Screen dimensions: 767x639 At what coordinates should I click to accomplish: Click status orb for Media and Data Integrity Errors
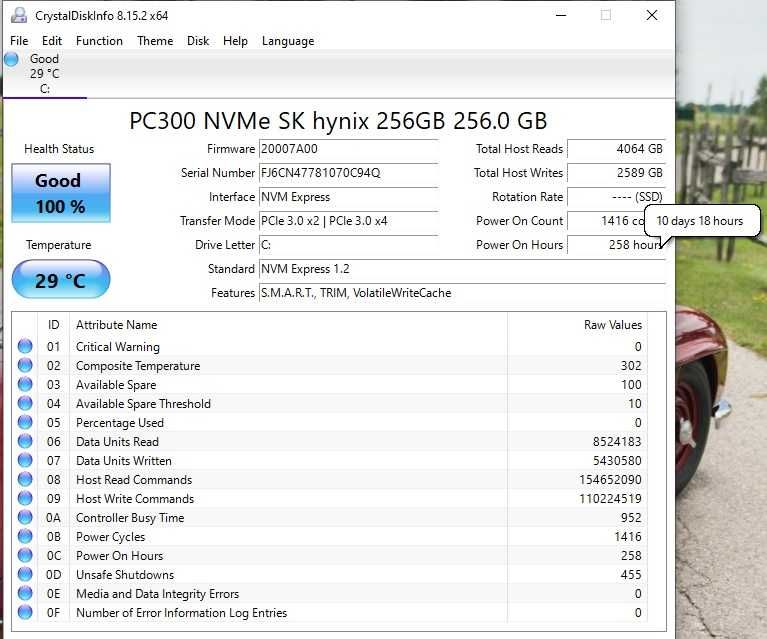pos(25,593)
